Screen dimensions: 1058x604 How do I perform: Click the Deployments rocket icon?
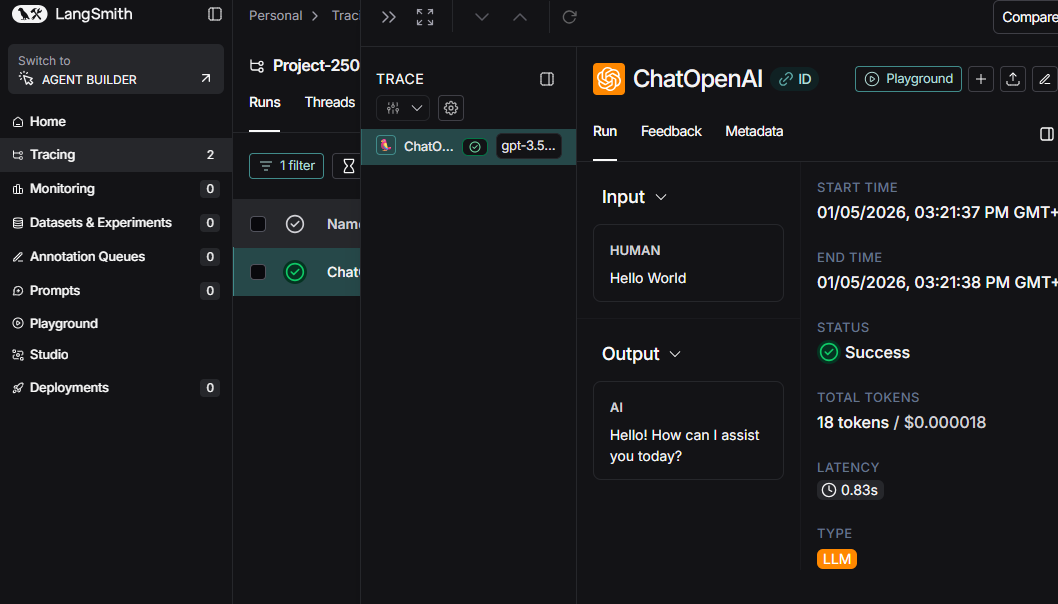coord(18,388)
